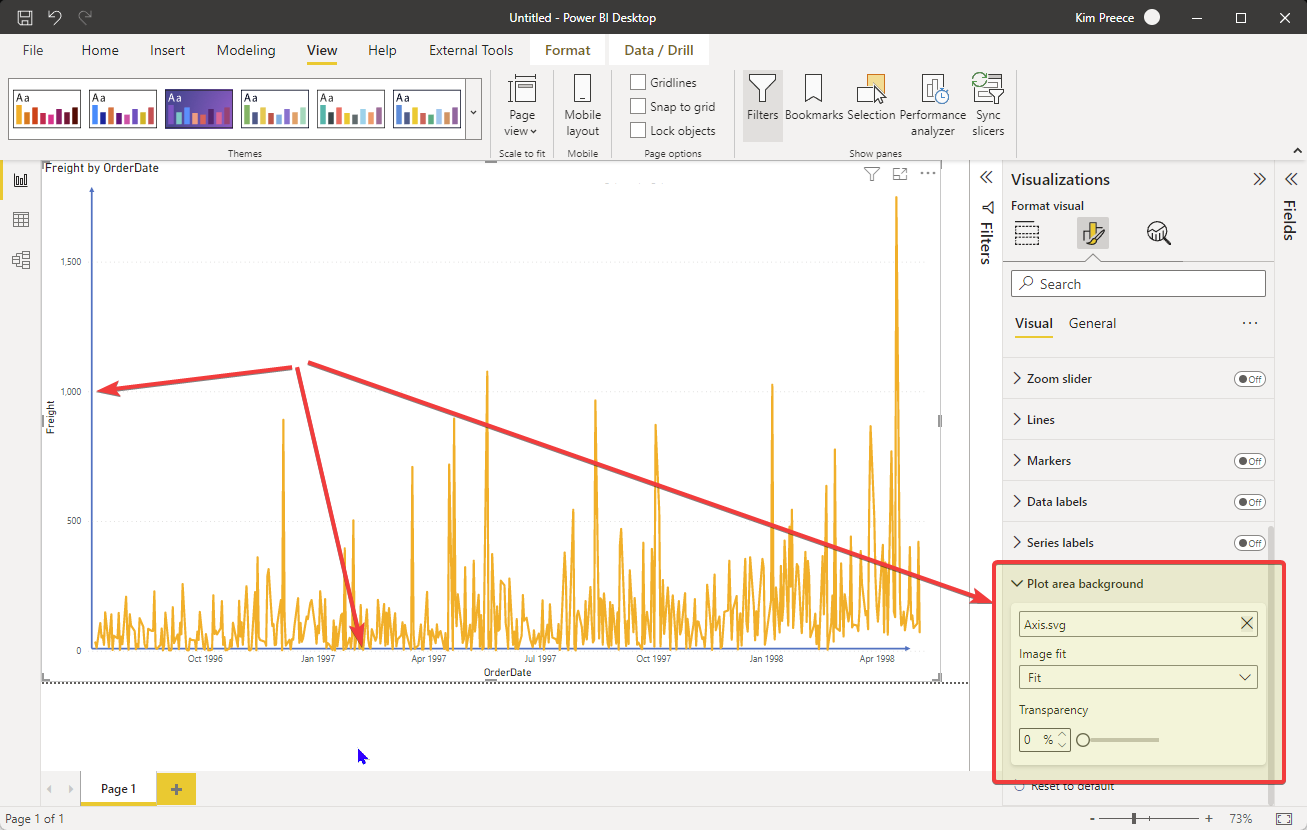The image size is (1307, 830).
Task: Turn on the Markers toggle
Action: (x=1249, y=461)
